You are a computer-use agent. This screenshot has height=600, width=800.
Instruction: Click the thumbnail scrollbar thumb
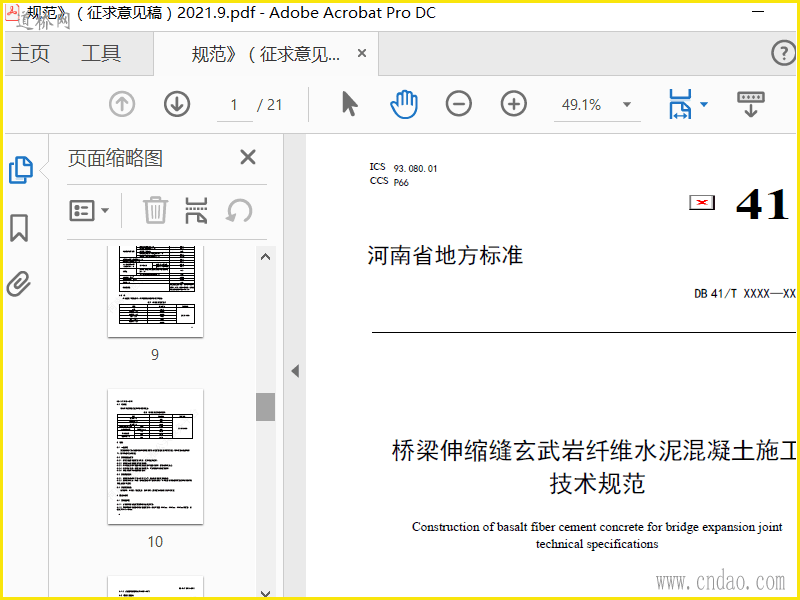tap(265, 407)
